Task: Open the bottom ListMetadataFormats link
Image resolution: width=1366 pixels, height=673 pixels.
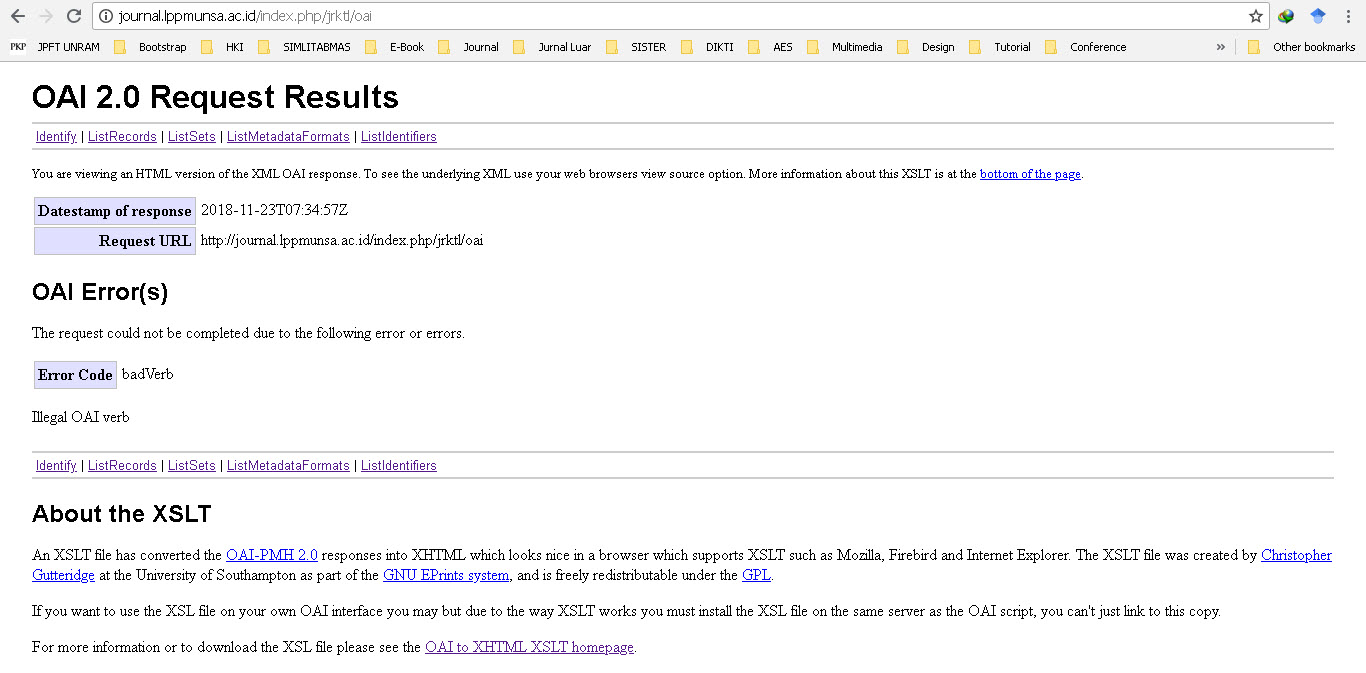Action: point(288,466)
